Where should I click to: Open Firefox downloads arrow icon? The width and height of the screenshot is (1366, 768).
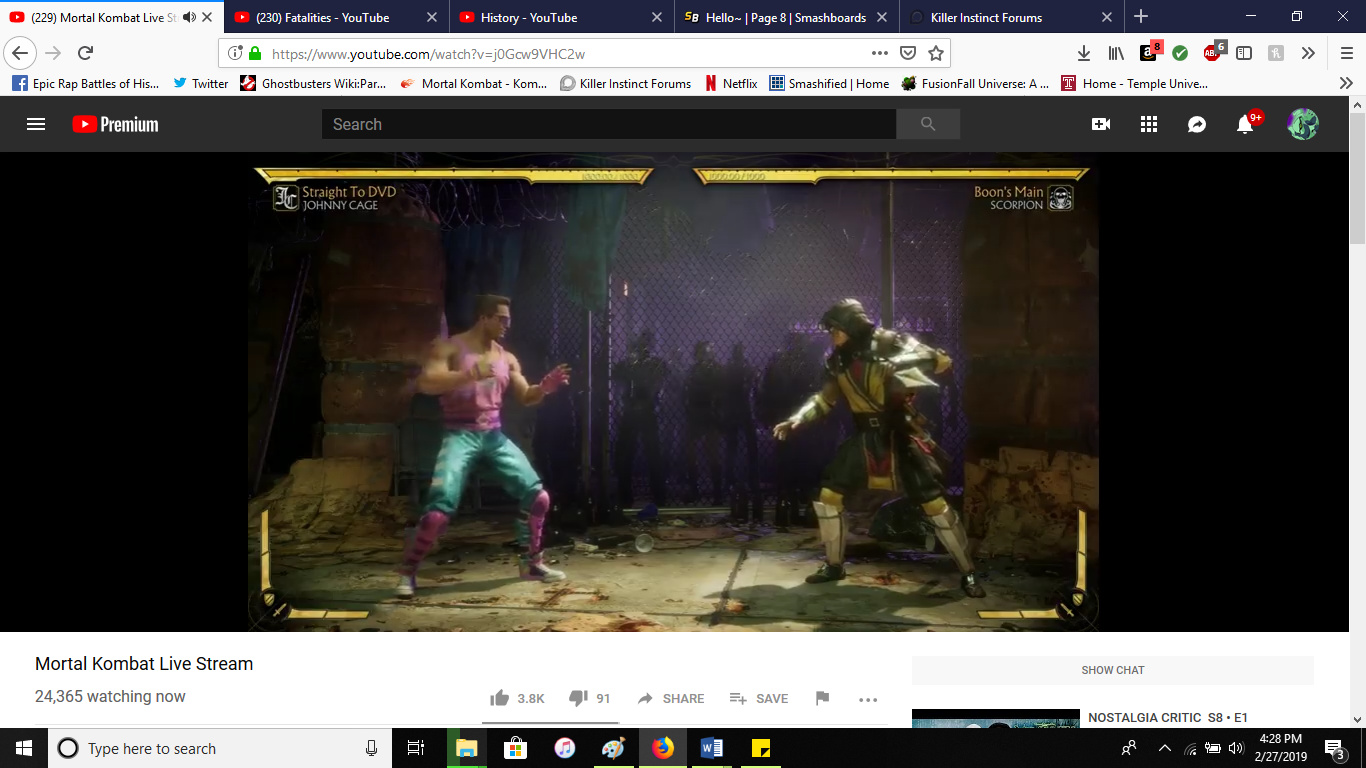1084,53
